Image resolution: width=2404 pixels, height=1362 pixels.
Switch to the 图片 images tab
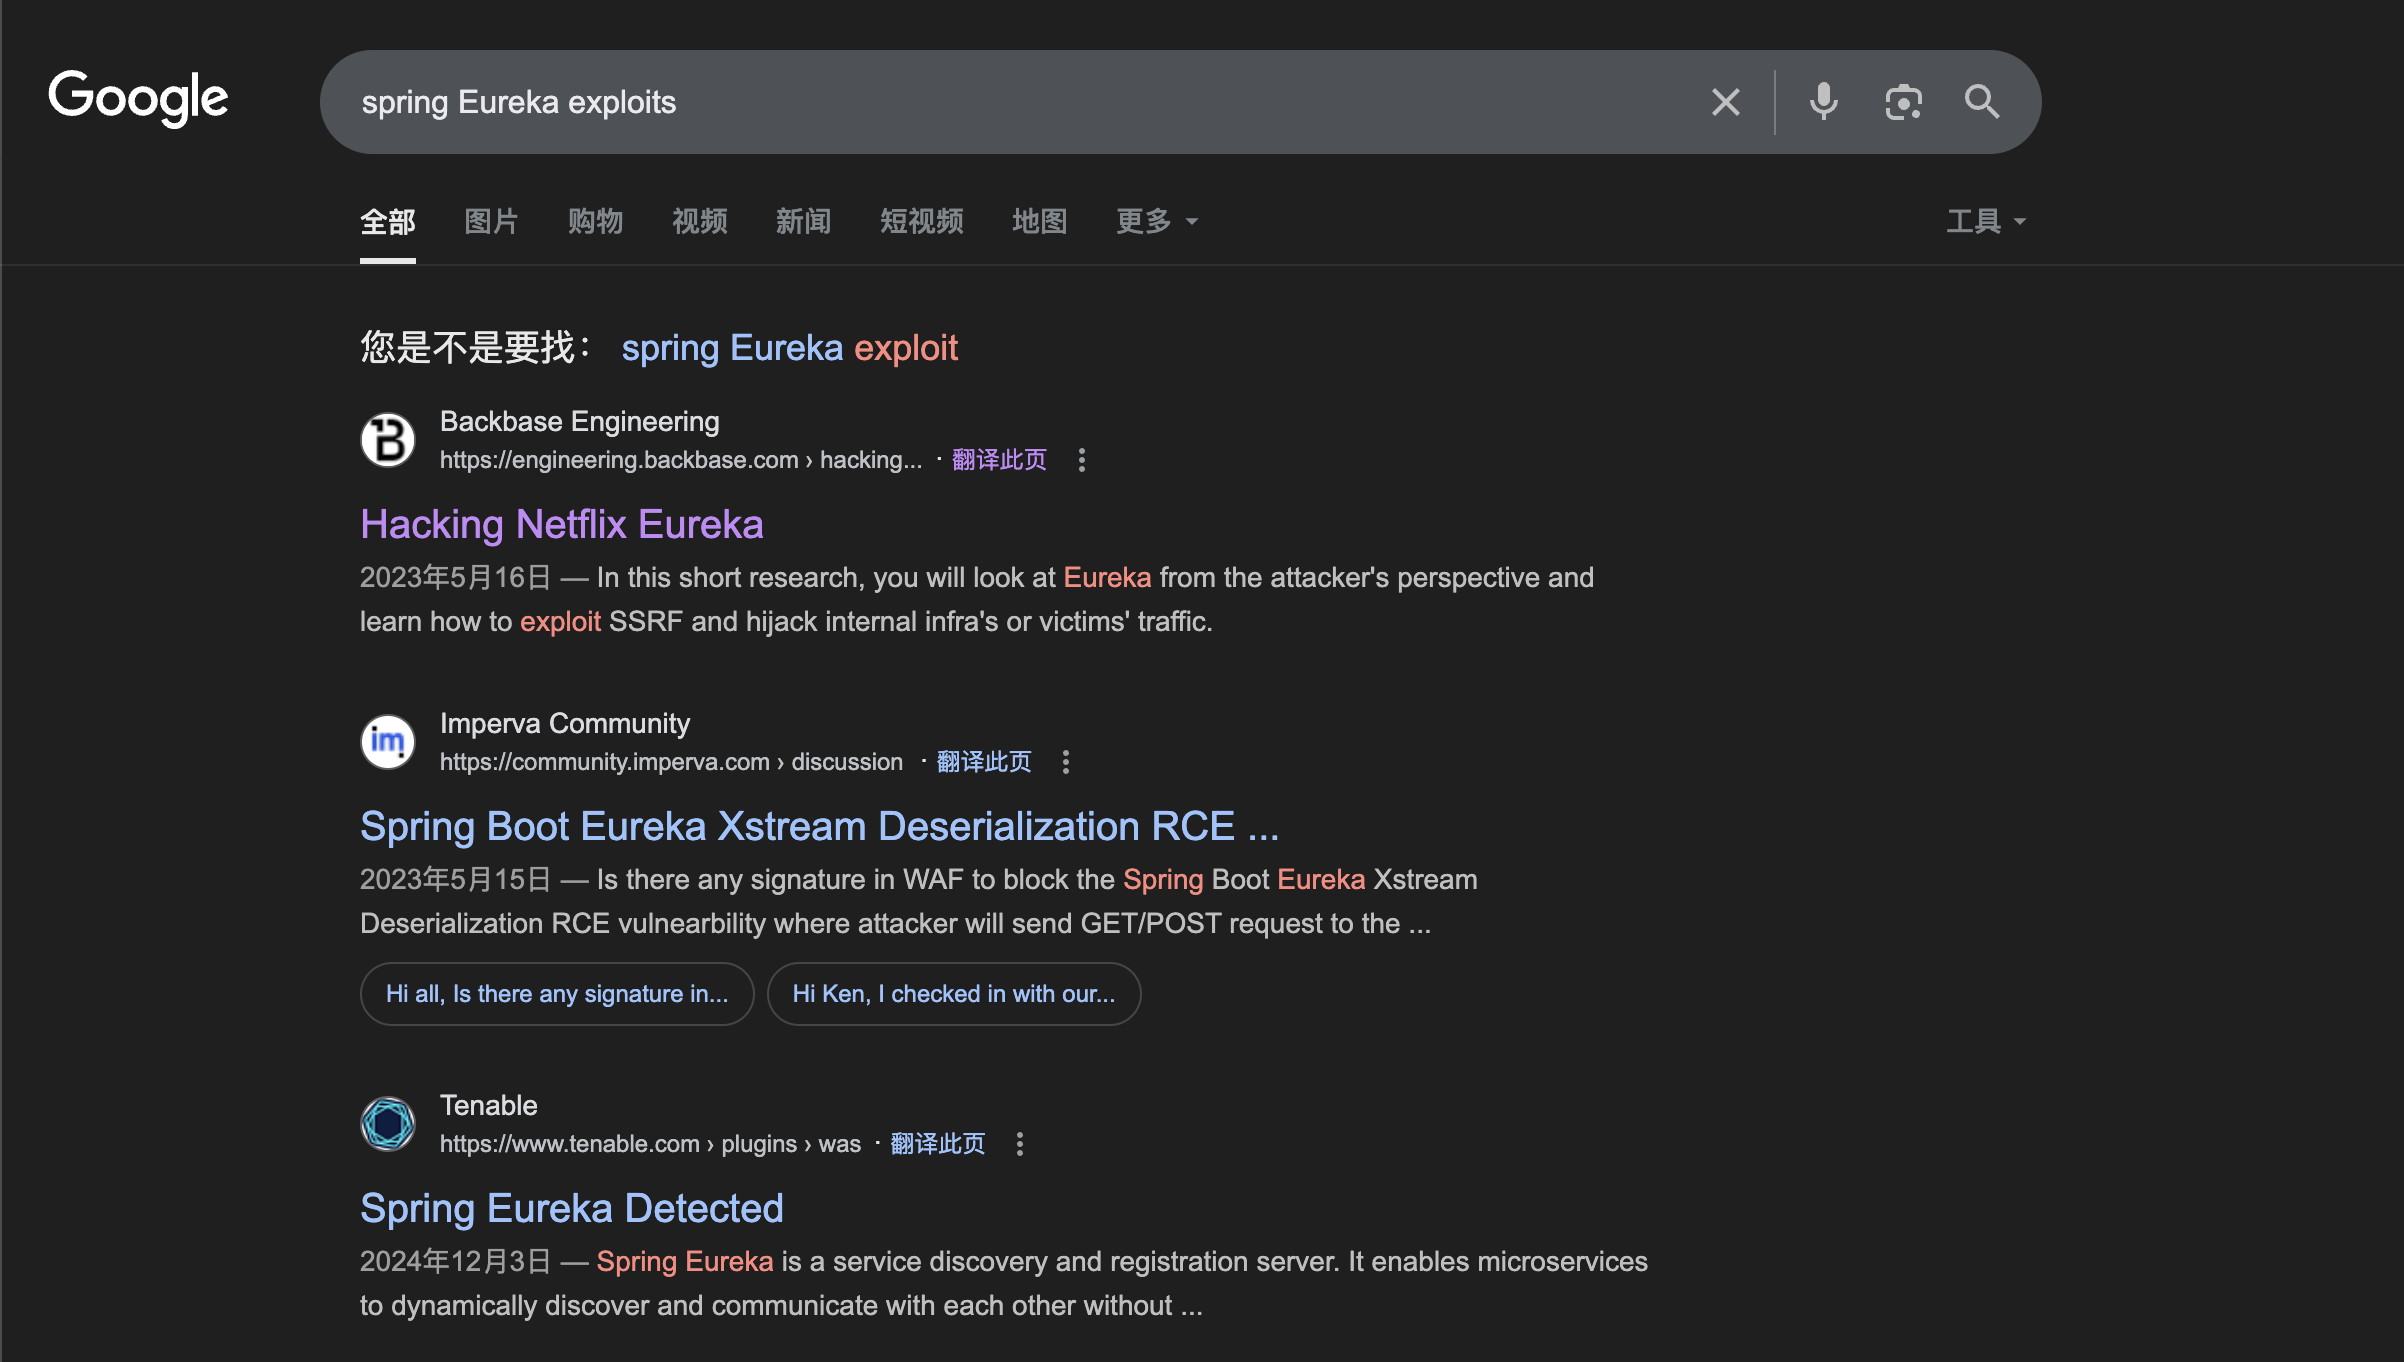tap(491, 221)
